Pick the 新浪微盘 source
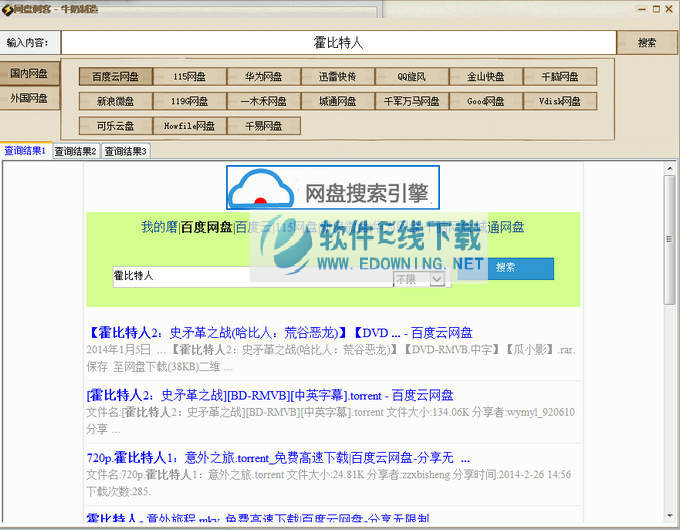 (115, 101)
